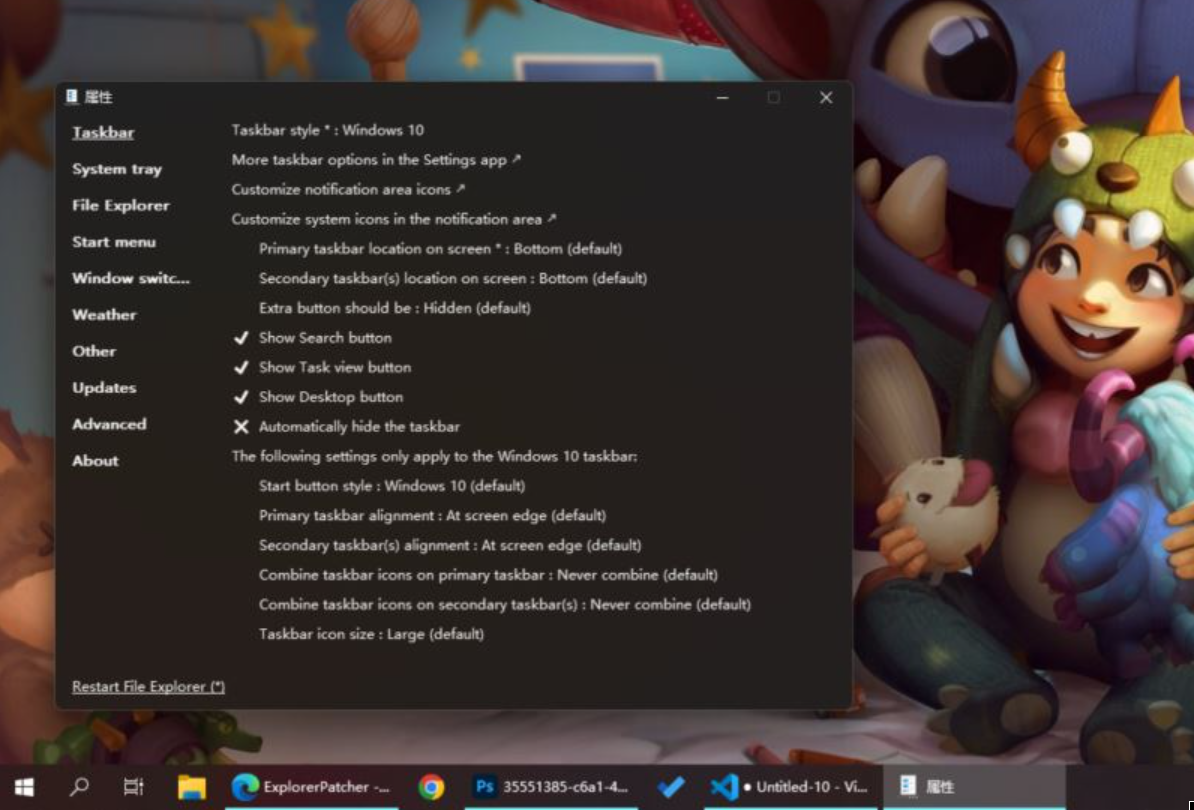The height and width of the screenshot is (810, 1194).
Task: Open the taskbar Search magnifier icon
Action: point(78,786)
